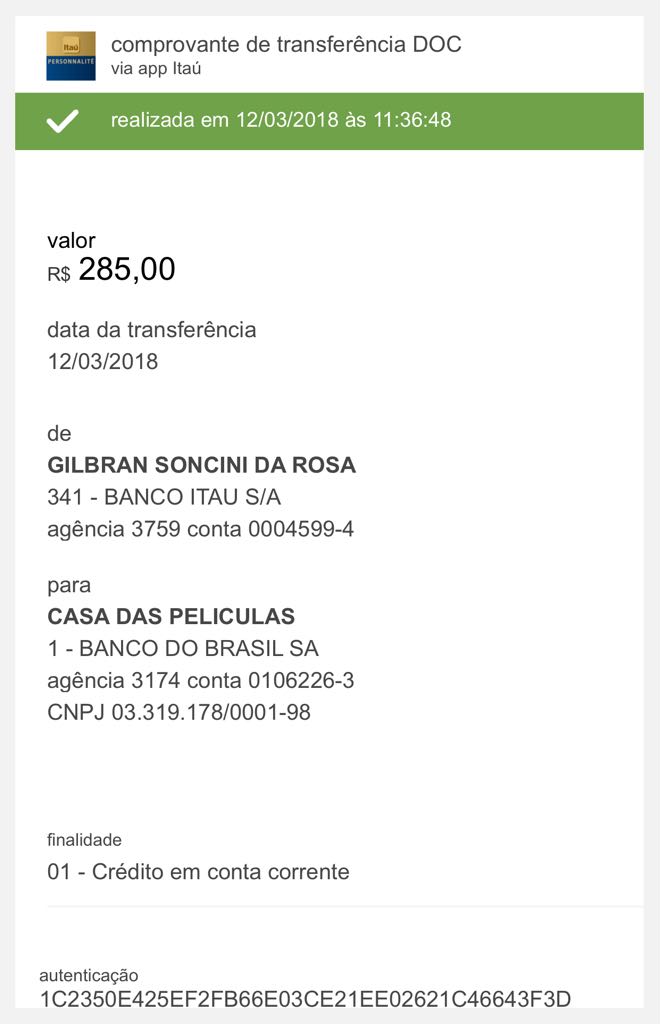Click the 'finalidade' label
This screenshot has height=1024, width=661.
point(84,840)
